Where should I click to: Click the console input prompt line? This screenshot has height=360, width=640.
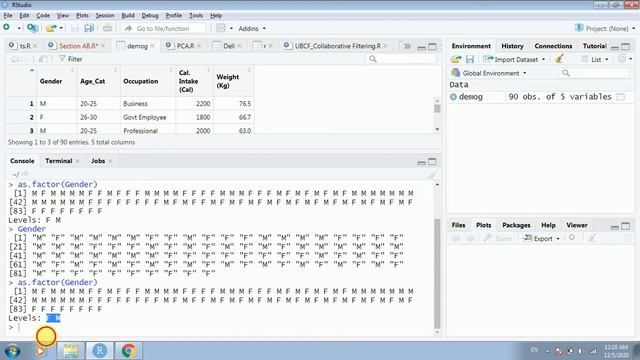tap(220, 327)
